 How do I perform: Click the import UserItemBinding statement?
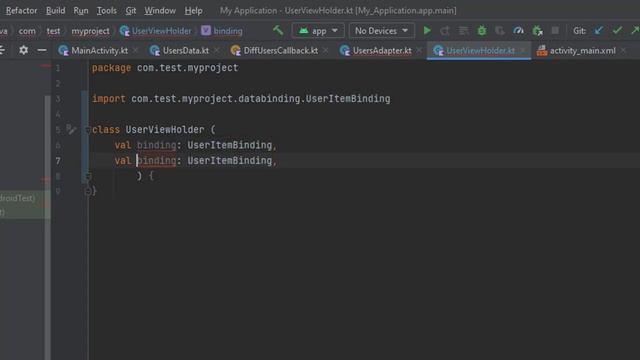(x=241, y=99)
